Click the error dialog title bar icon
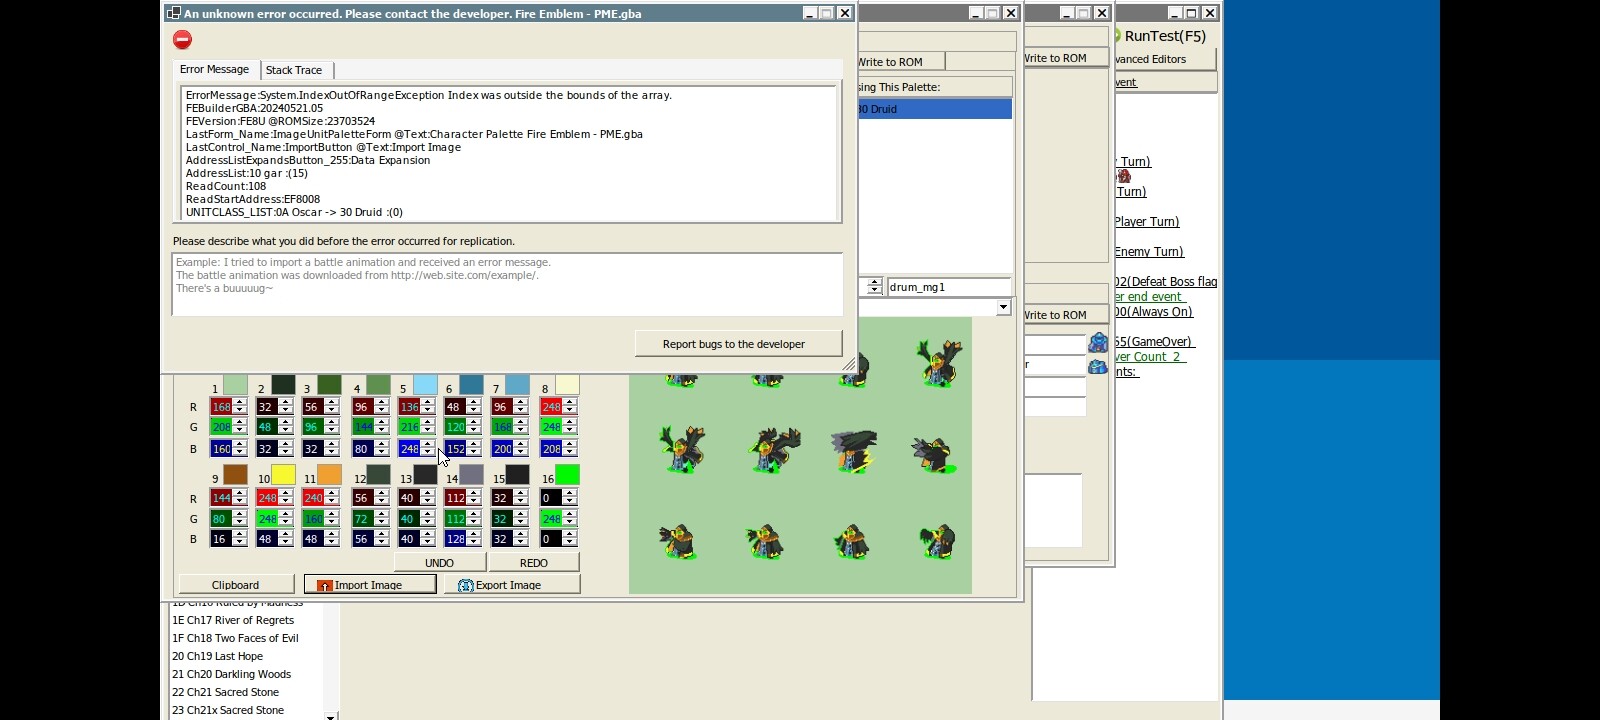 pos(174,13)
